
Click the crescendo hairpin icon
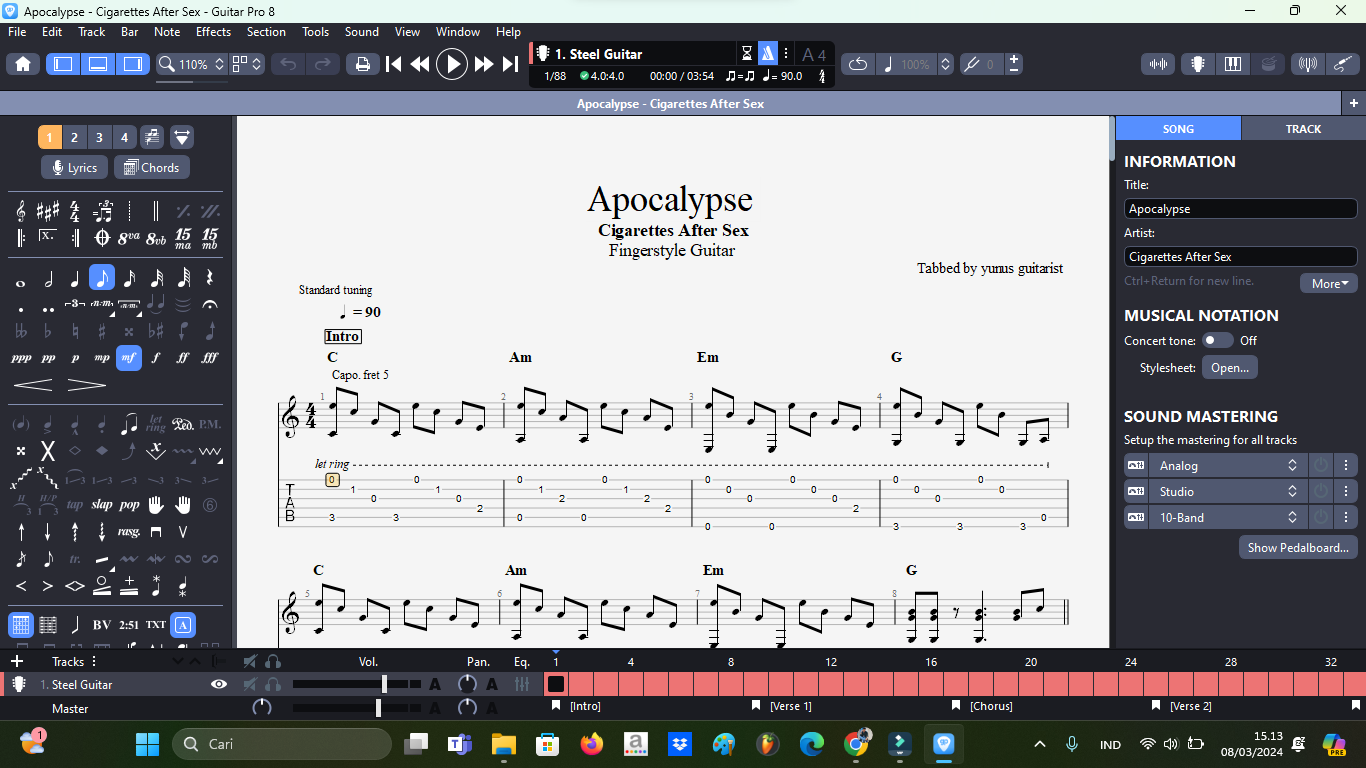tap(33, 384)
